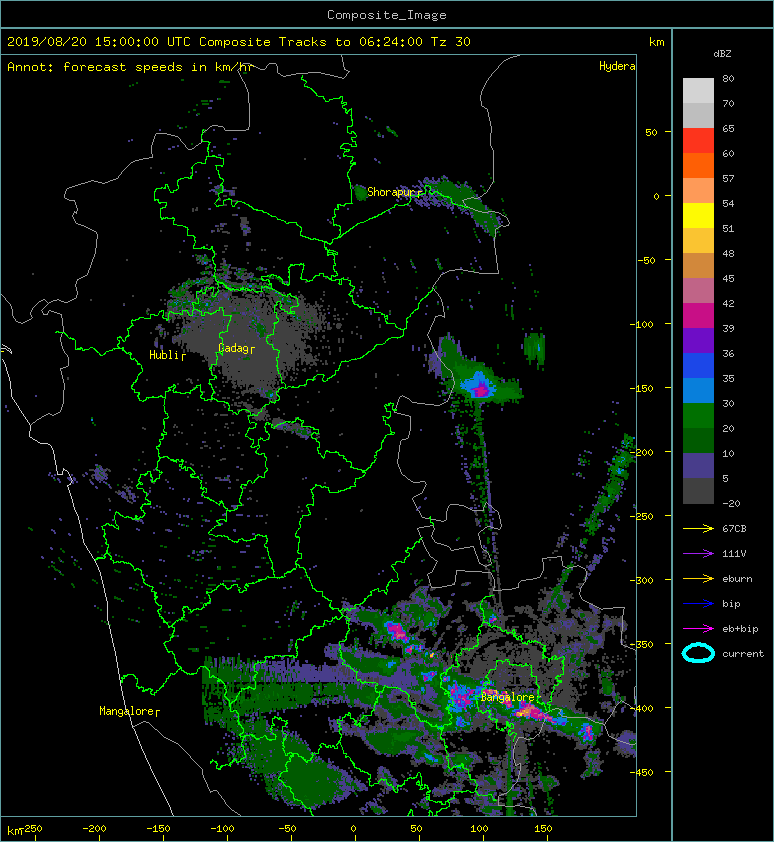Pick the dark gray -20 to 5 swatch
The height and width of the screenshot is (842, 774).
698,491
